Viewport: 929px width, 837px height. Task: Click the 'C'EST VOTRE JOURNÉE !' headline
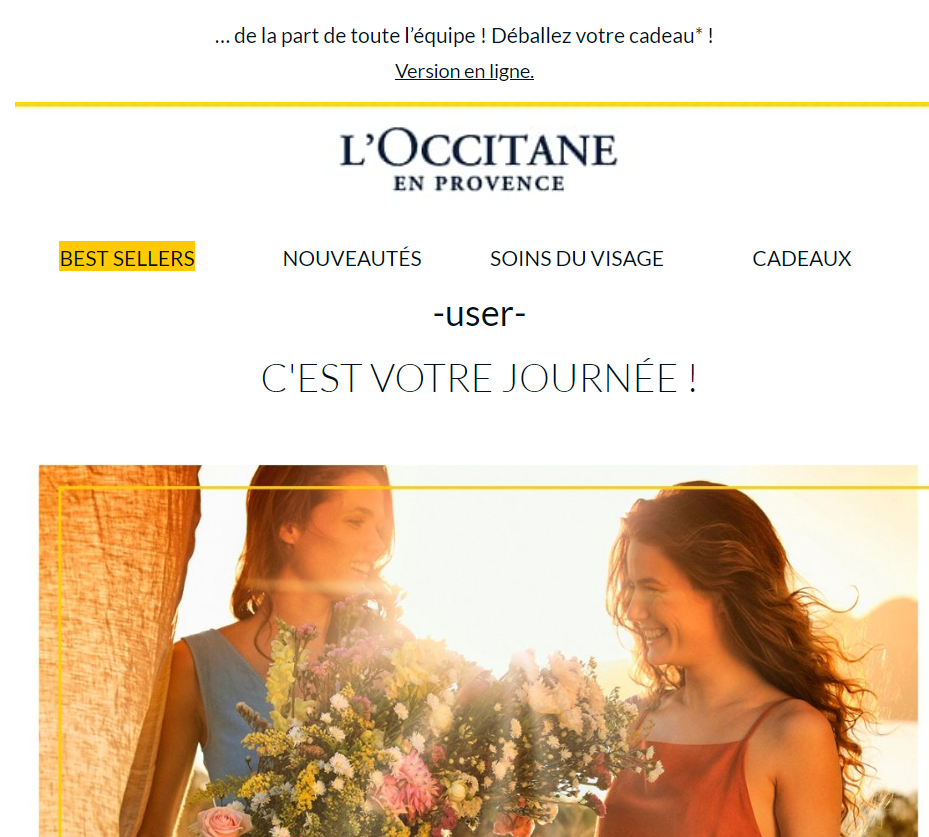(x=479, y=378)
